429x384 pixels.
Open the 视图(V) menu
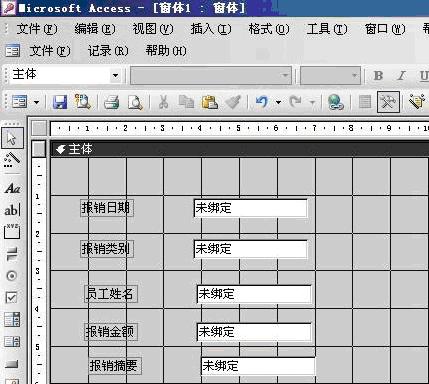153,29
